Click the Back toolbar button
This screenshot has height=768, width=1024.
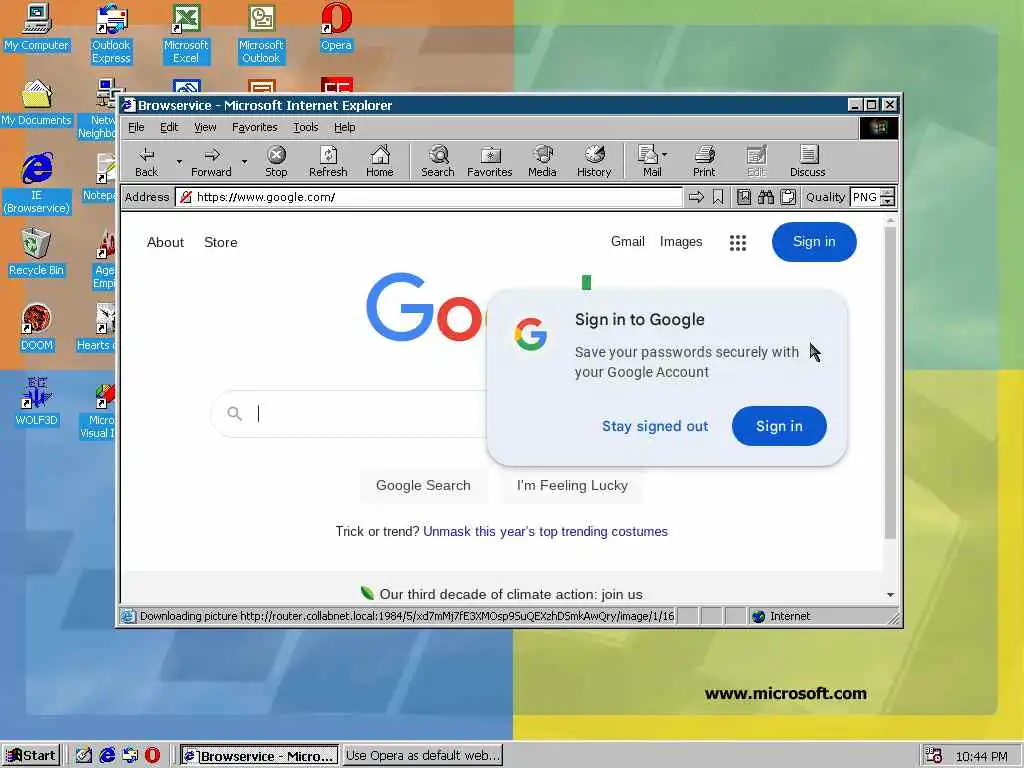146,161
